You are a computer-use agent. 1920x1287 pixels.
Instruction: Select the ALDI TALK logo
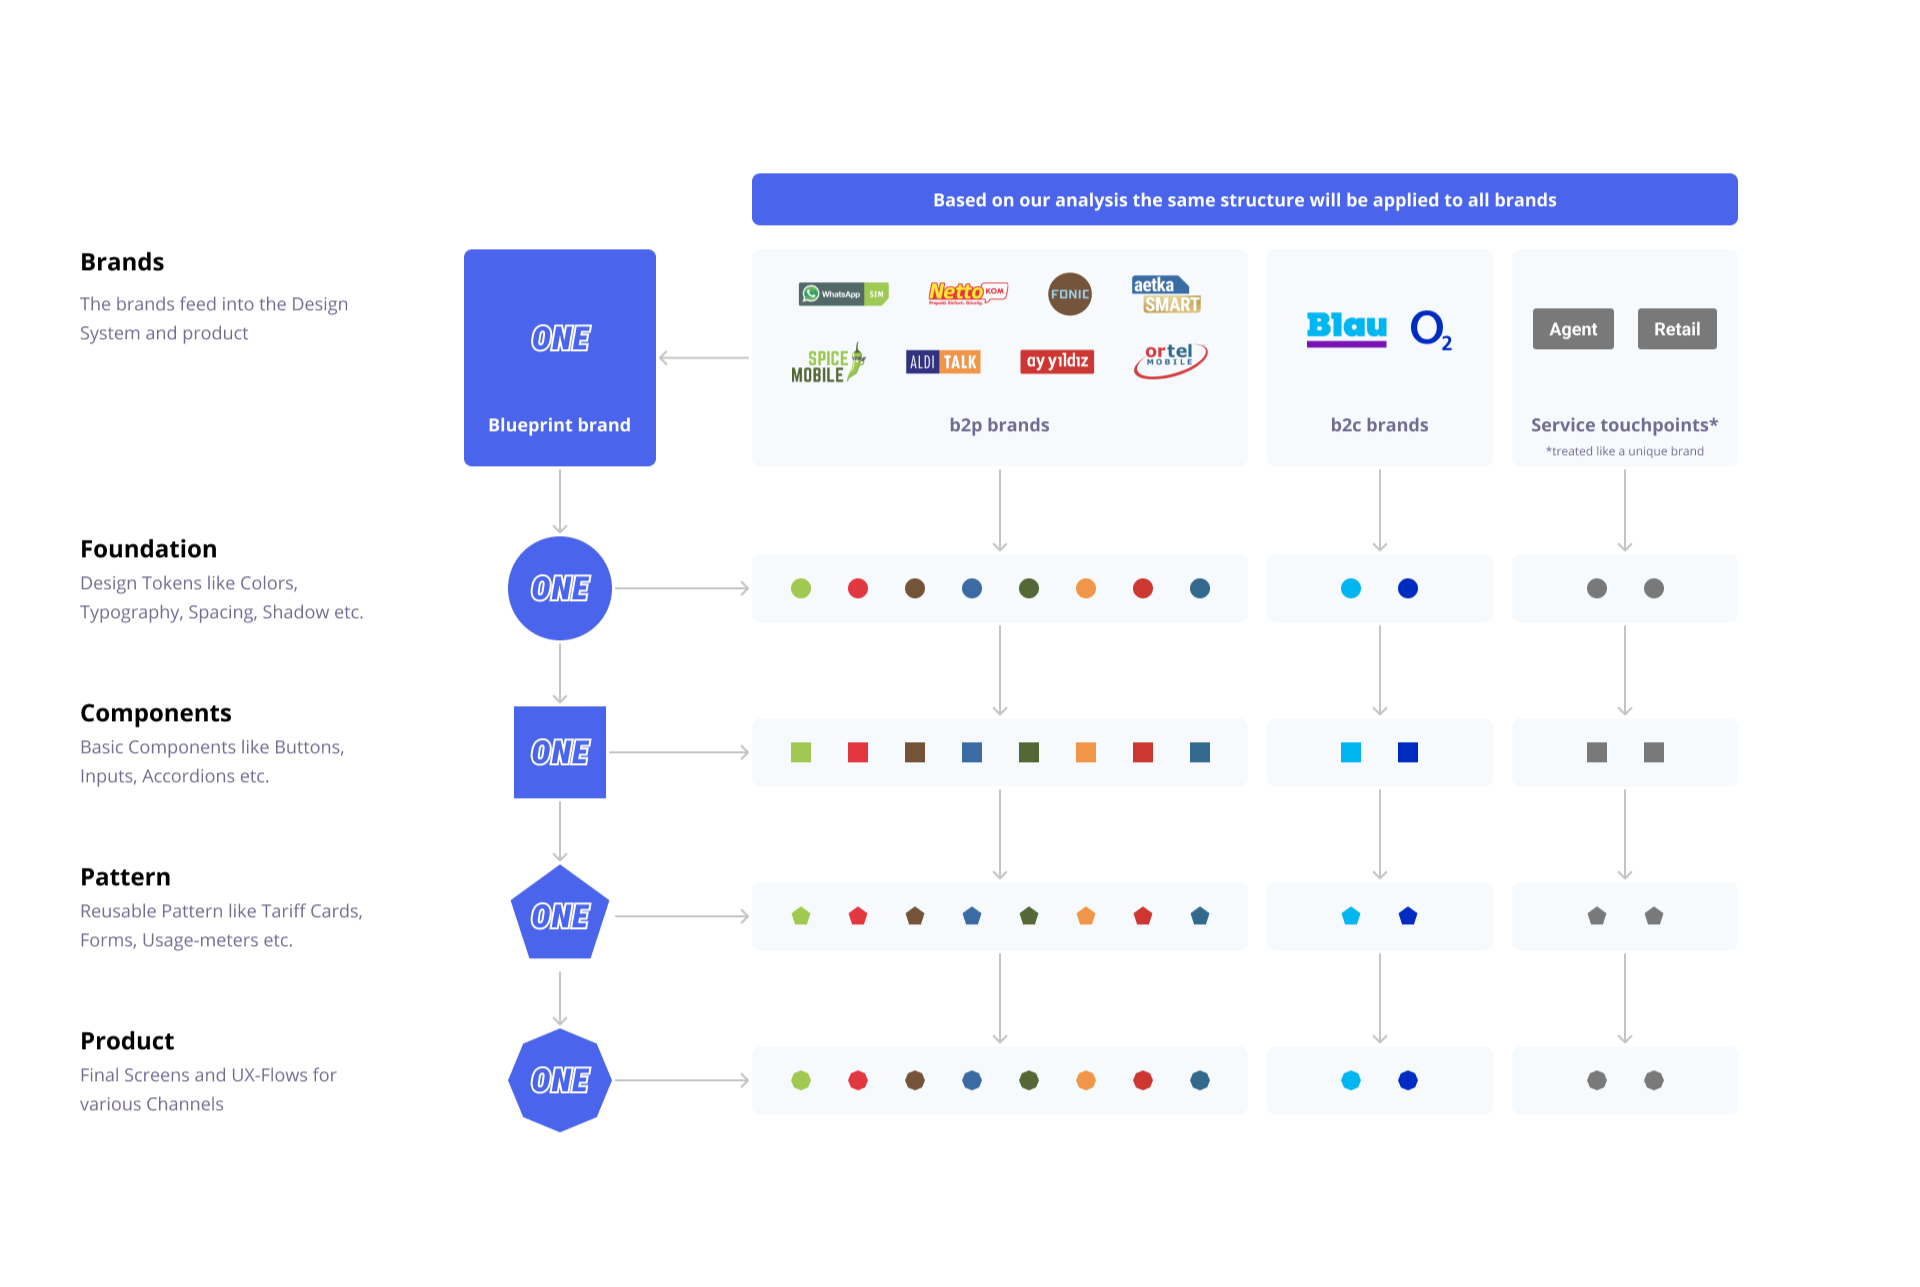(x=943, y=362)
